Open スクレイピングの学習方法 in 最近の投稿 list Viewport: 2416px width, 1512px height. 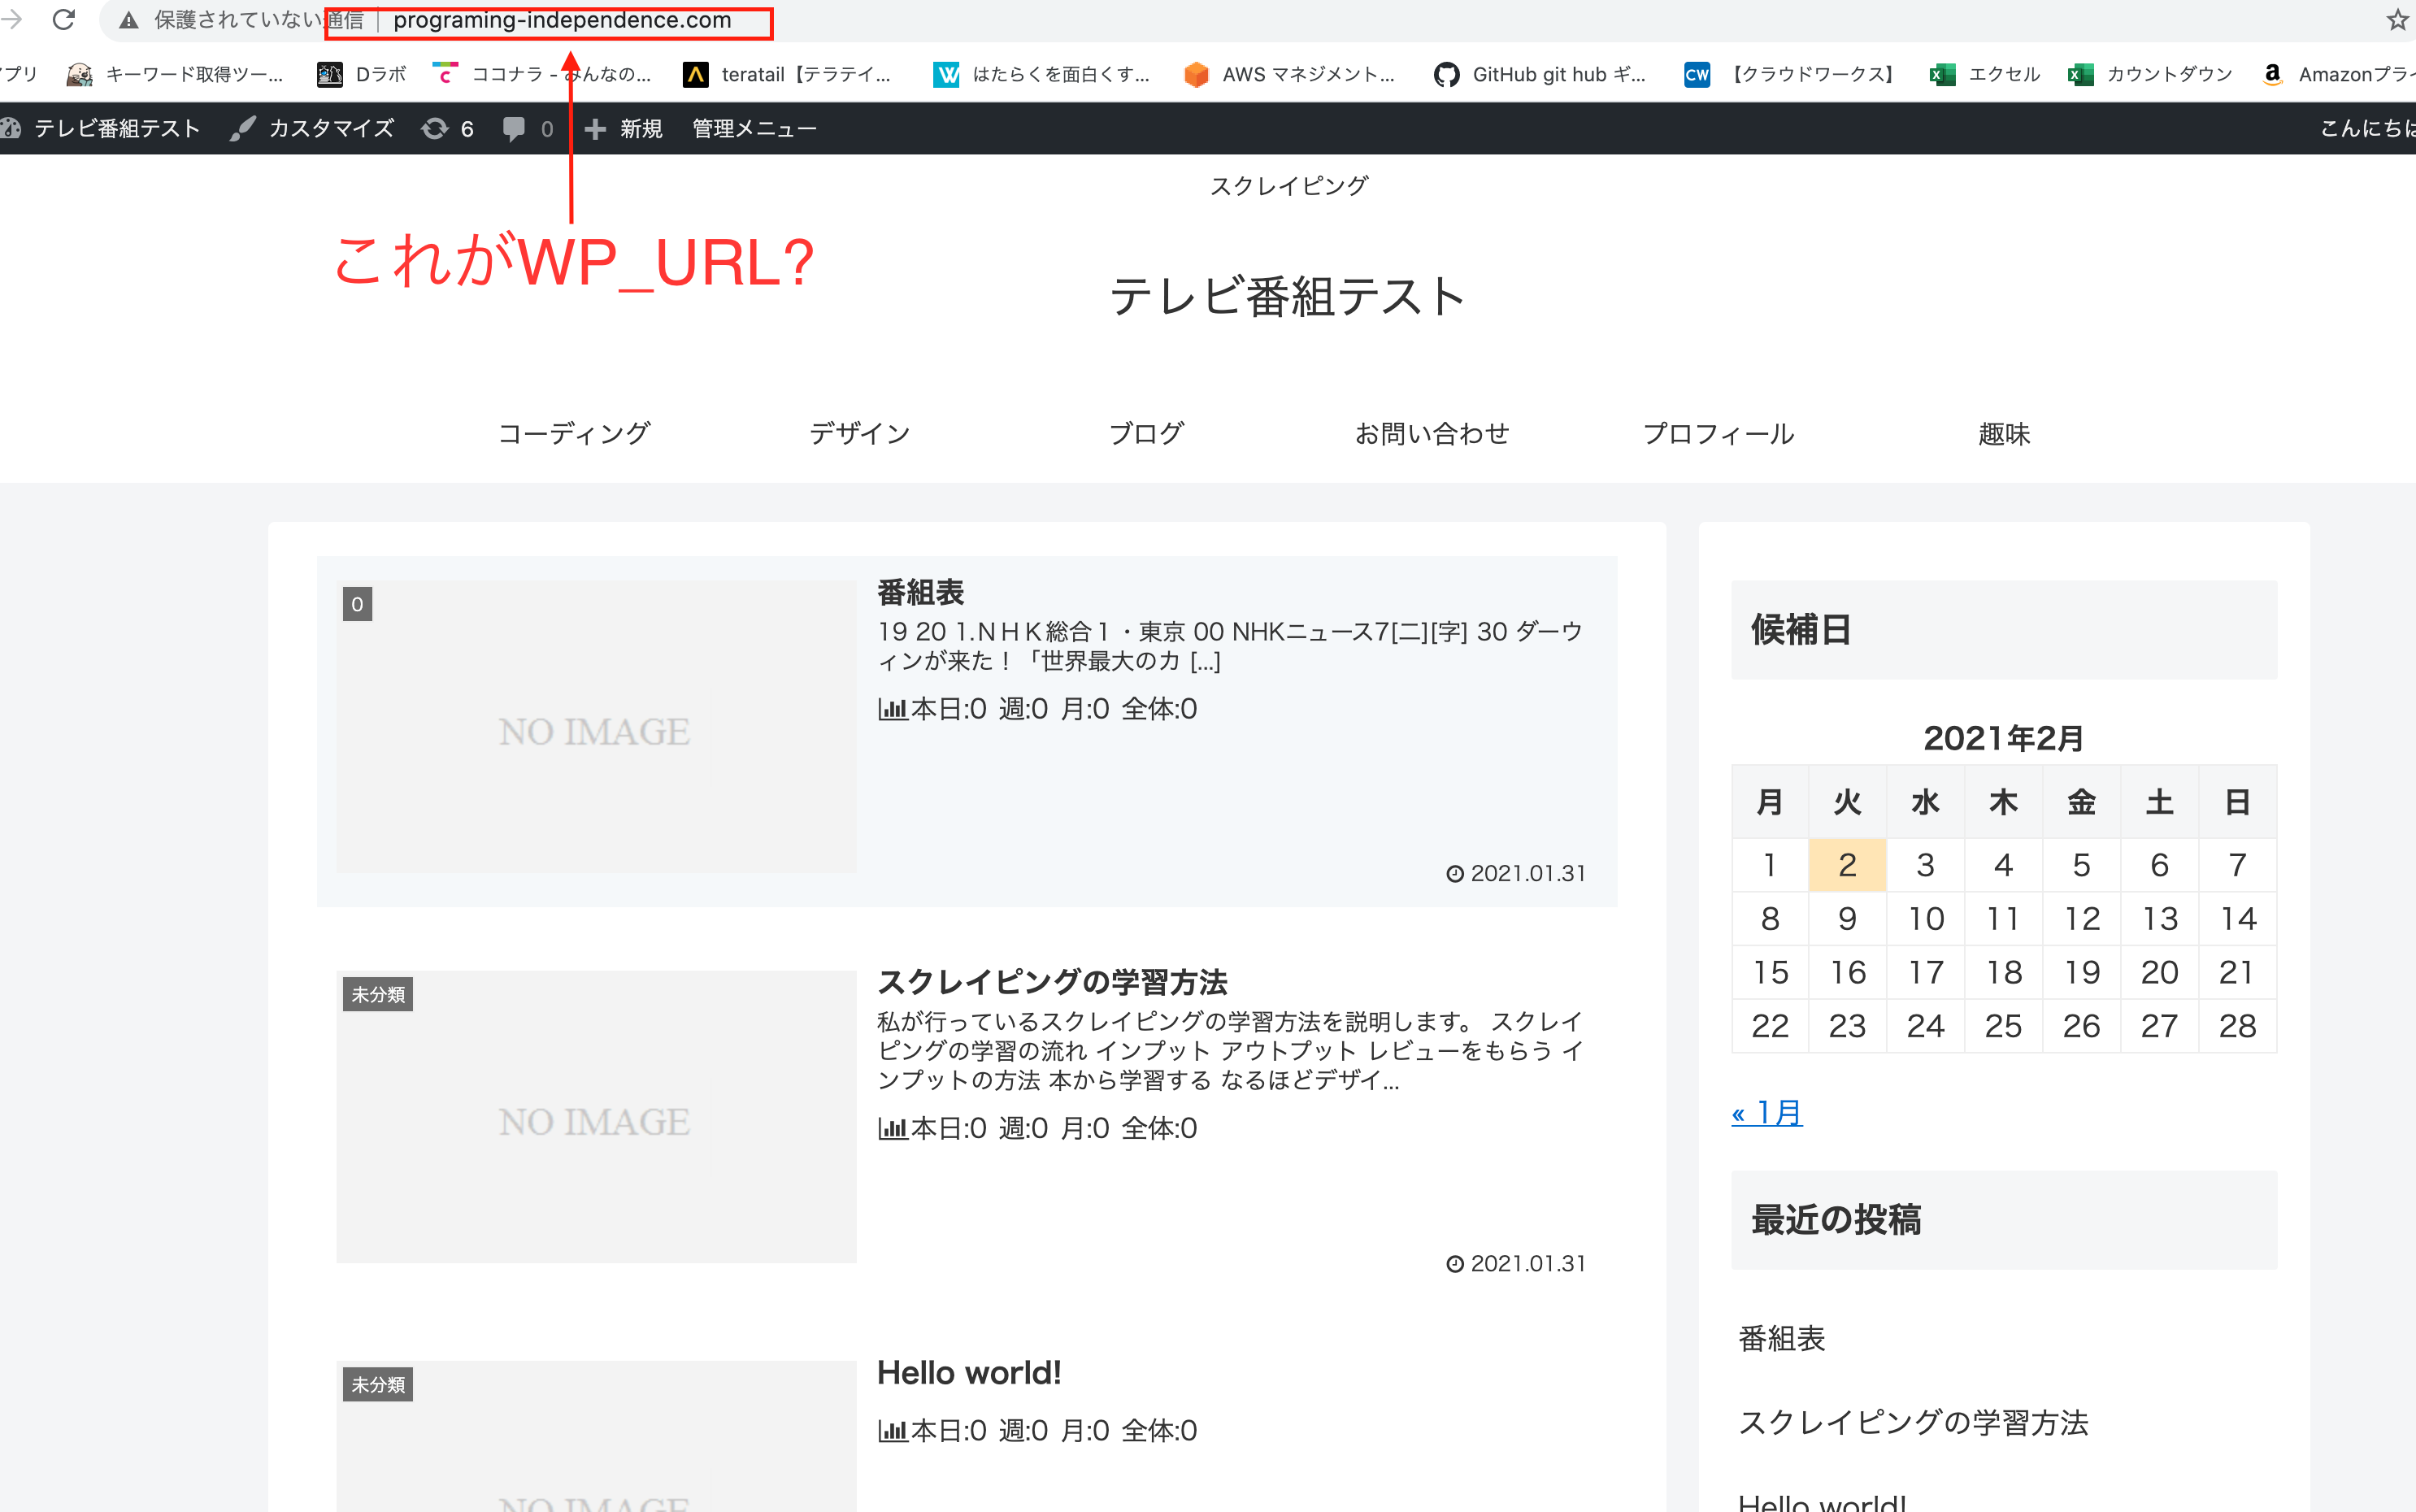(1913, 1422)
